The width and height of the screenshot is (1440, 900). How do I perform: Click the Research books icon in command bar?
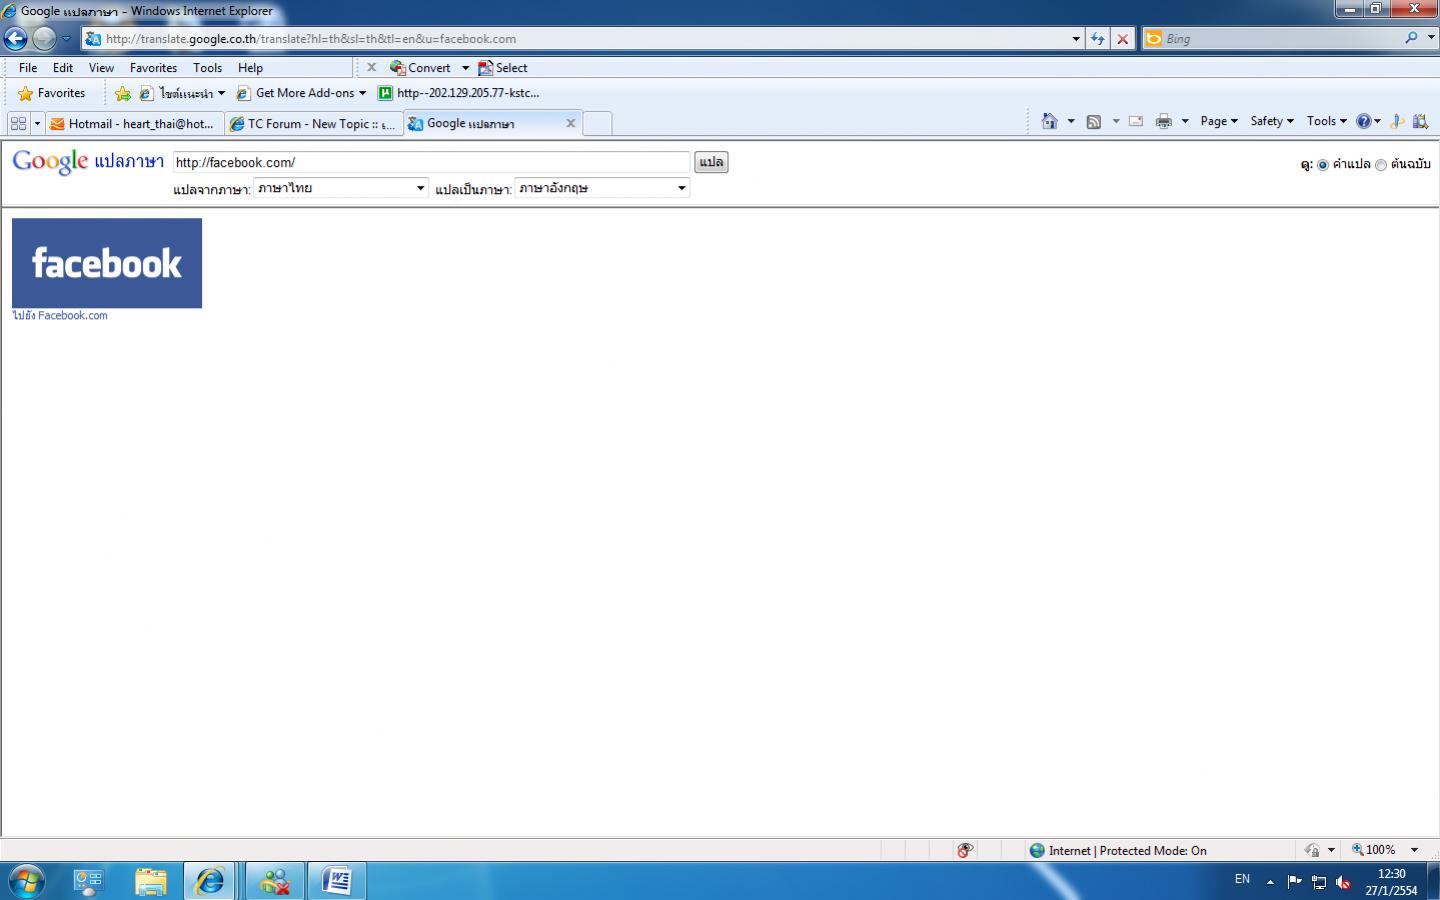pos(1420,121)
